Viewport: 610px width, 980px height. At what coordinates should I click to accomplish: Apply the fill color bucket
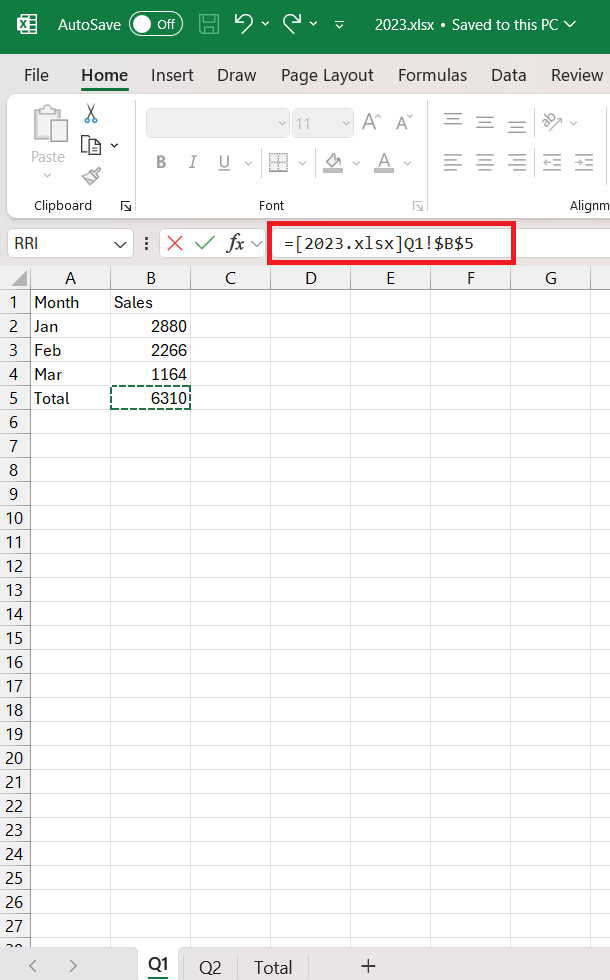[333, 162]
